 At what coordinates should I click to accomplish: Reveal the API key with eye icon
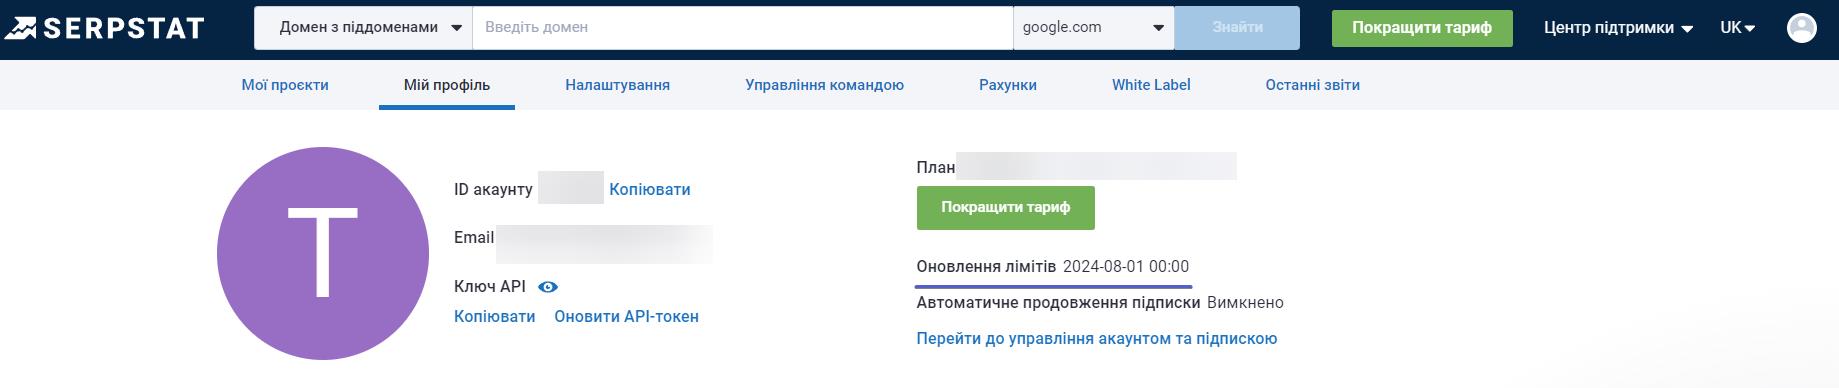[548, 287]
